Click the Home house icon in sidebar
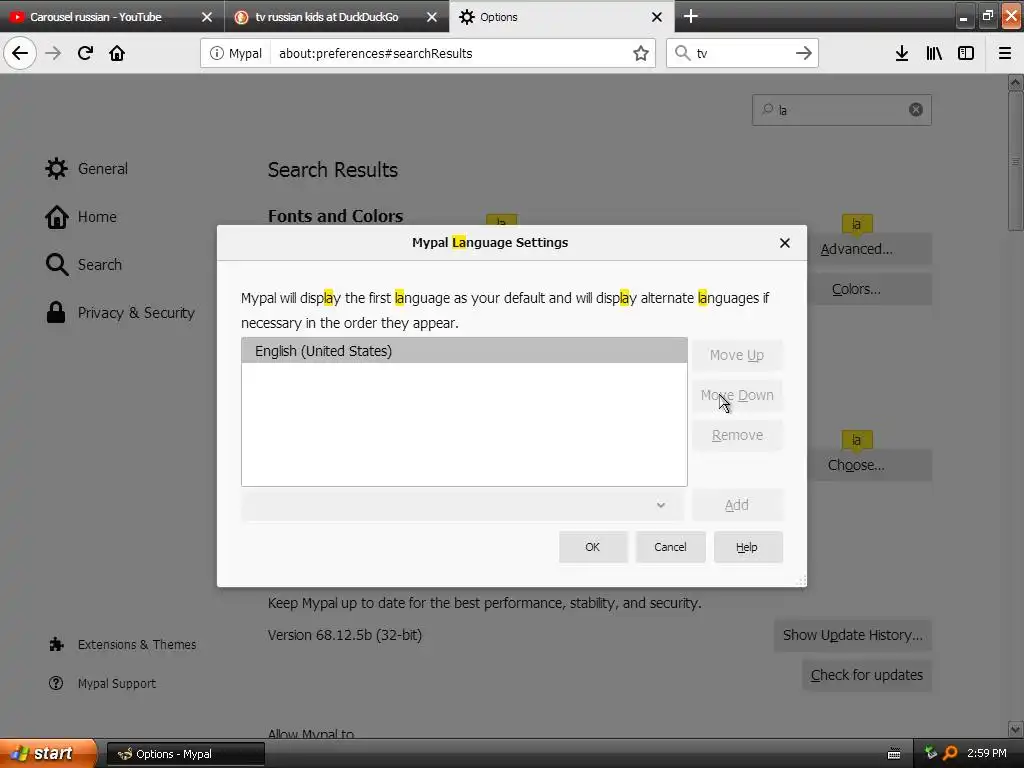This screenshot has height=768, width=1024. [56, 217]
